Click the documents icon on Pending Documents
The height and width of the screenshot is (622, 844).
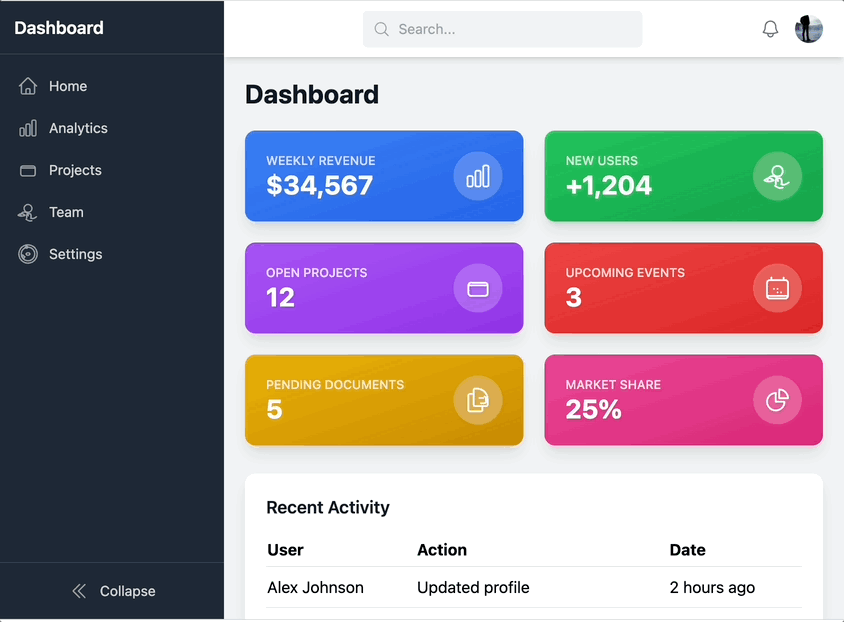pos(478,400)
